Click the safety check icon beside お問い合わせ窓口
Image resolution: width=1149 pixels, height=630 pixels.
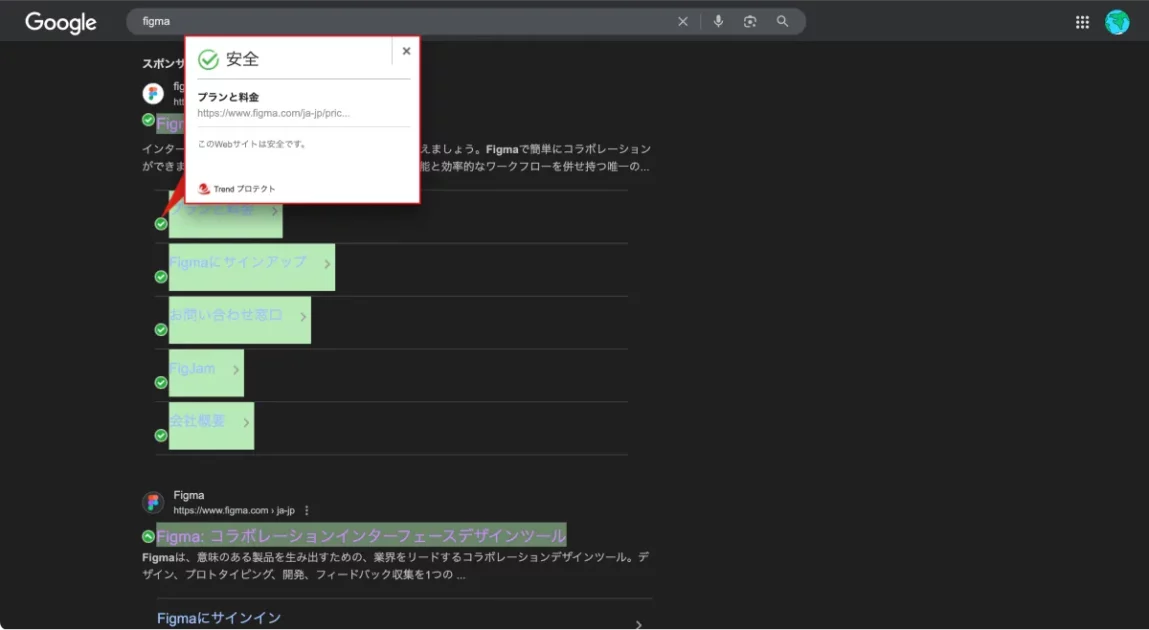[161, 330]
